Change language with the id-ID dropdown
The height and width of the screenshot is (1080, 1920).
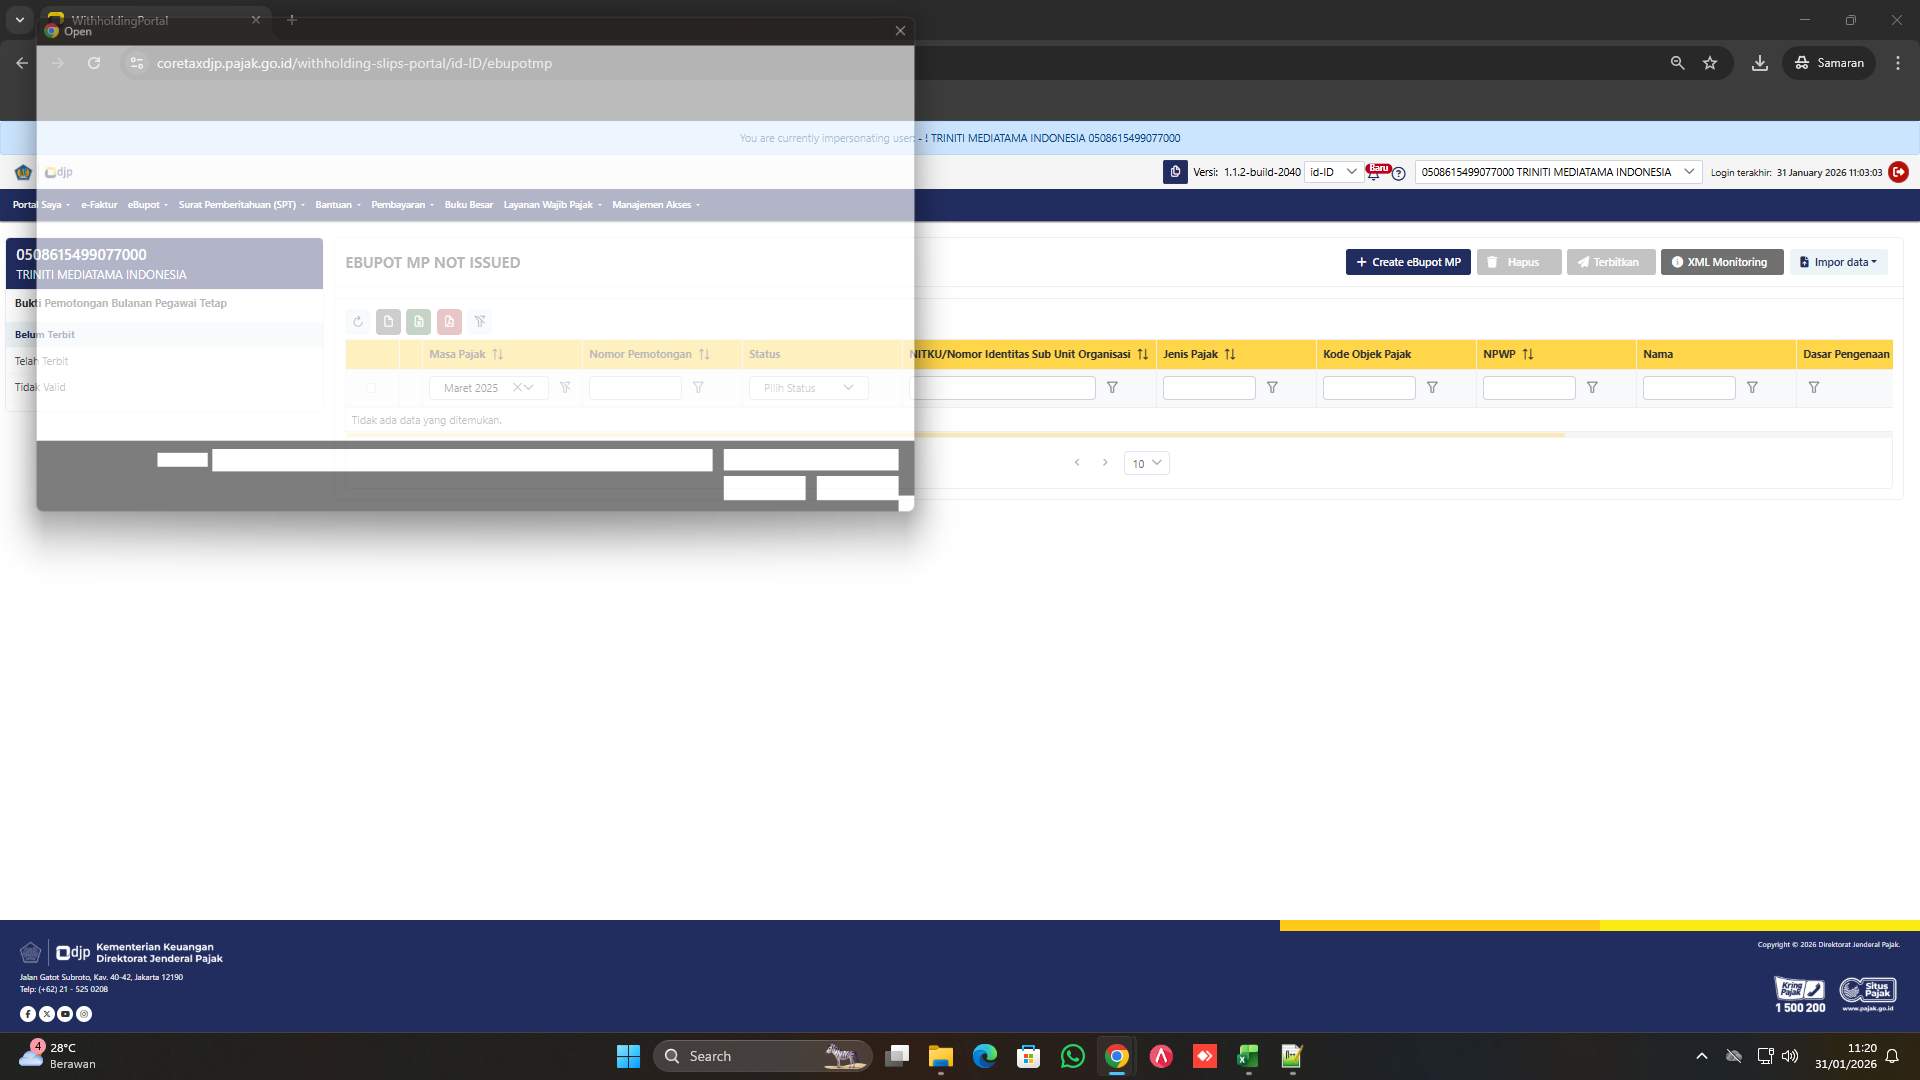(x=1331, y=171)
